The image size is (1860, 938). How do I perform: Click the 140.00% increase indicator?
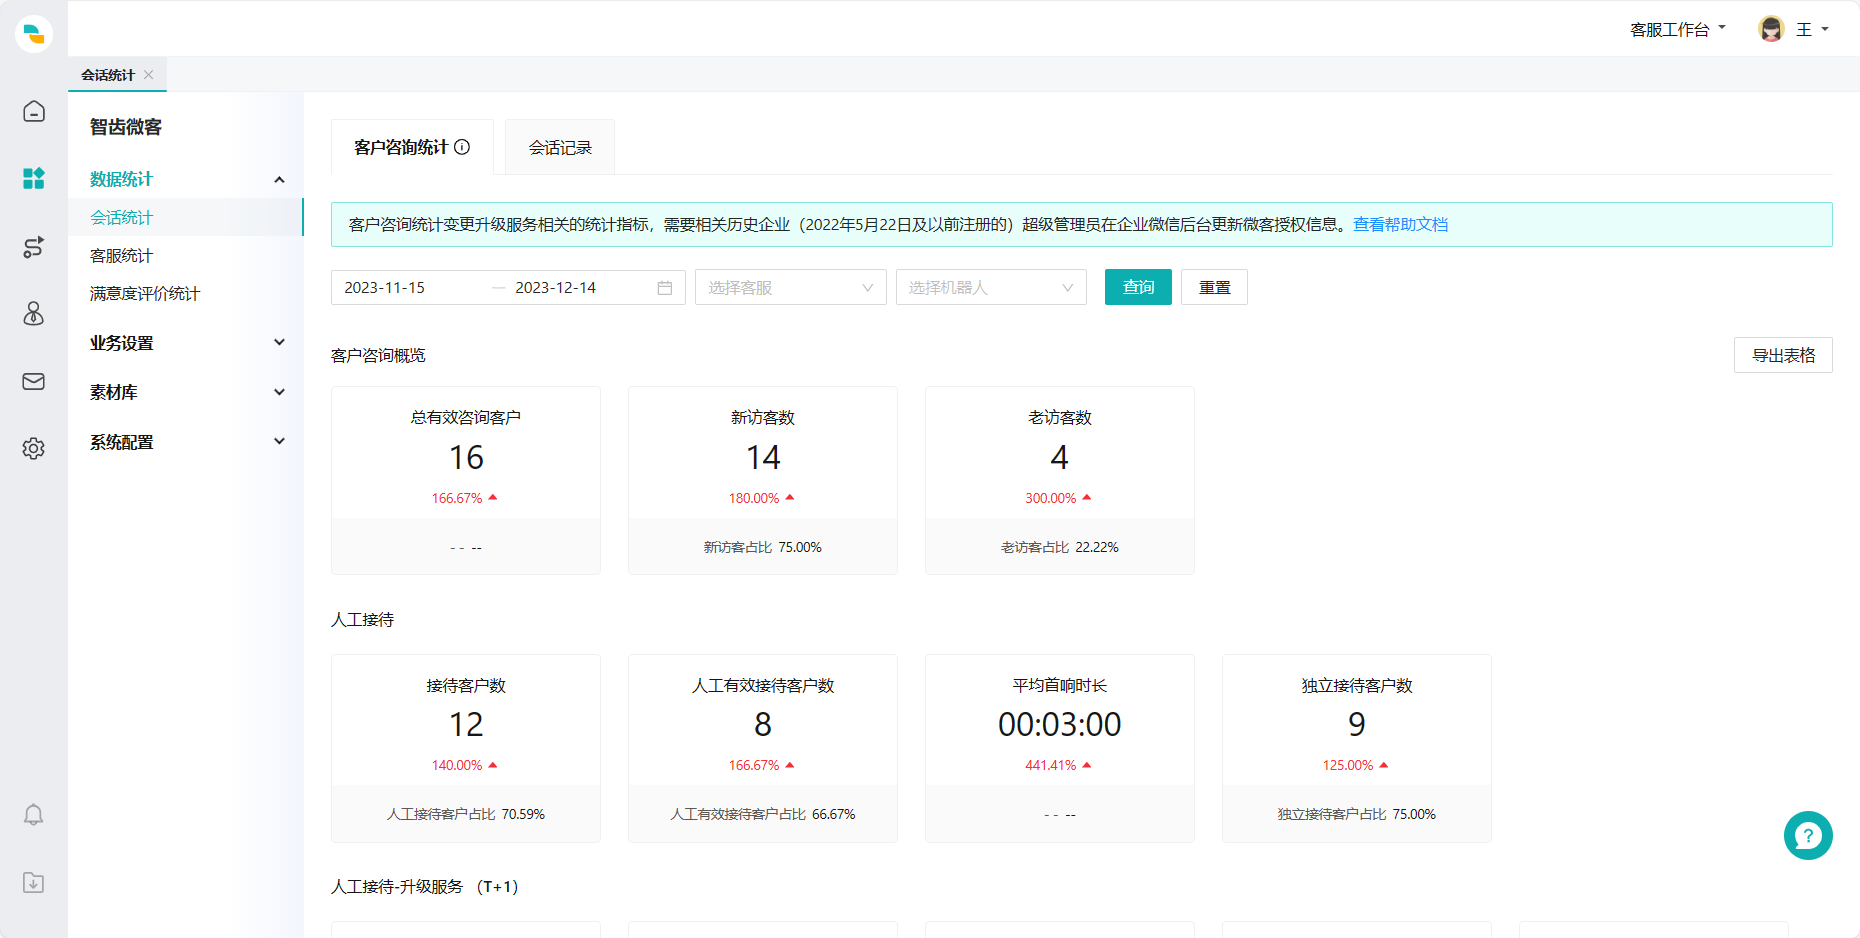[465, 765]
